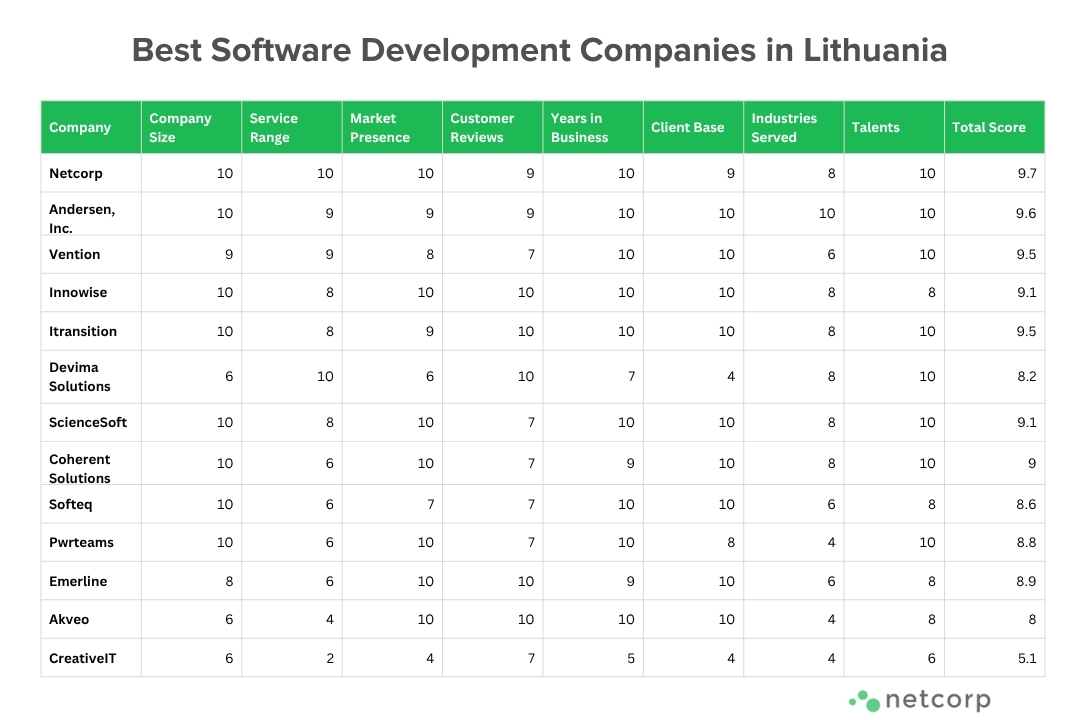Click CreativeIT's total score 5.1
1080x720 pixels.
coord(1027,658)
